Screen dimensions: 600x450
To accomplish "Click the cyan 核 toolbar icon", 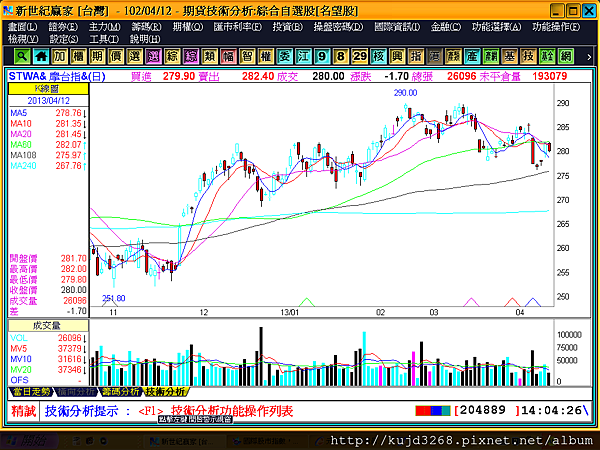I will [378, 57].
